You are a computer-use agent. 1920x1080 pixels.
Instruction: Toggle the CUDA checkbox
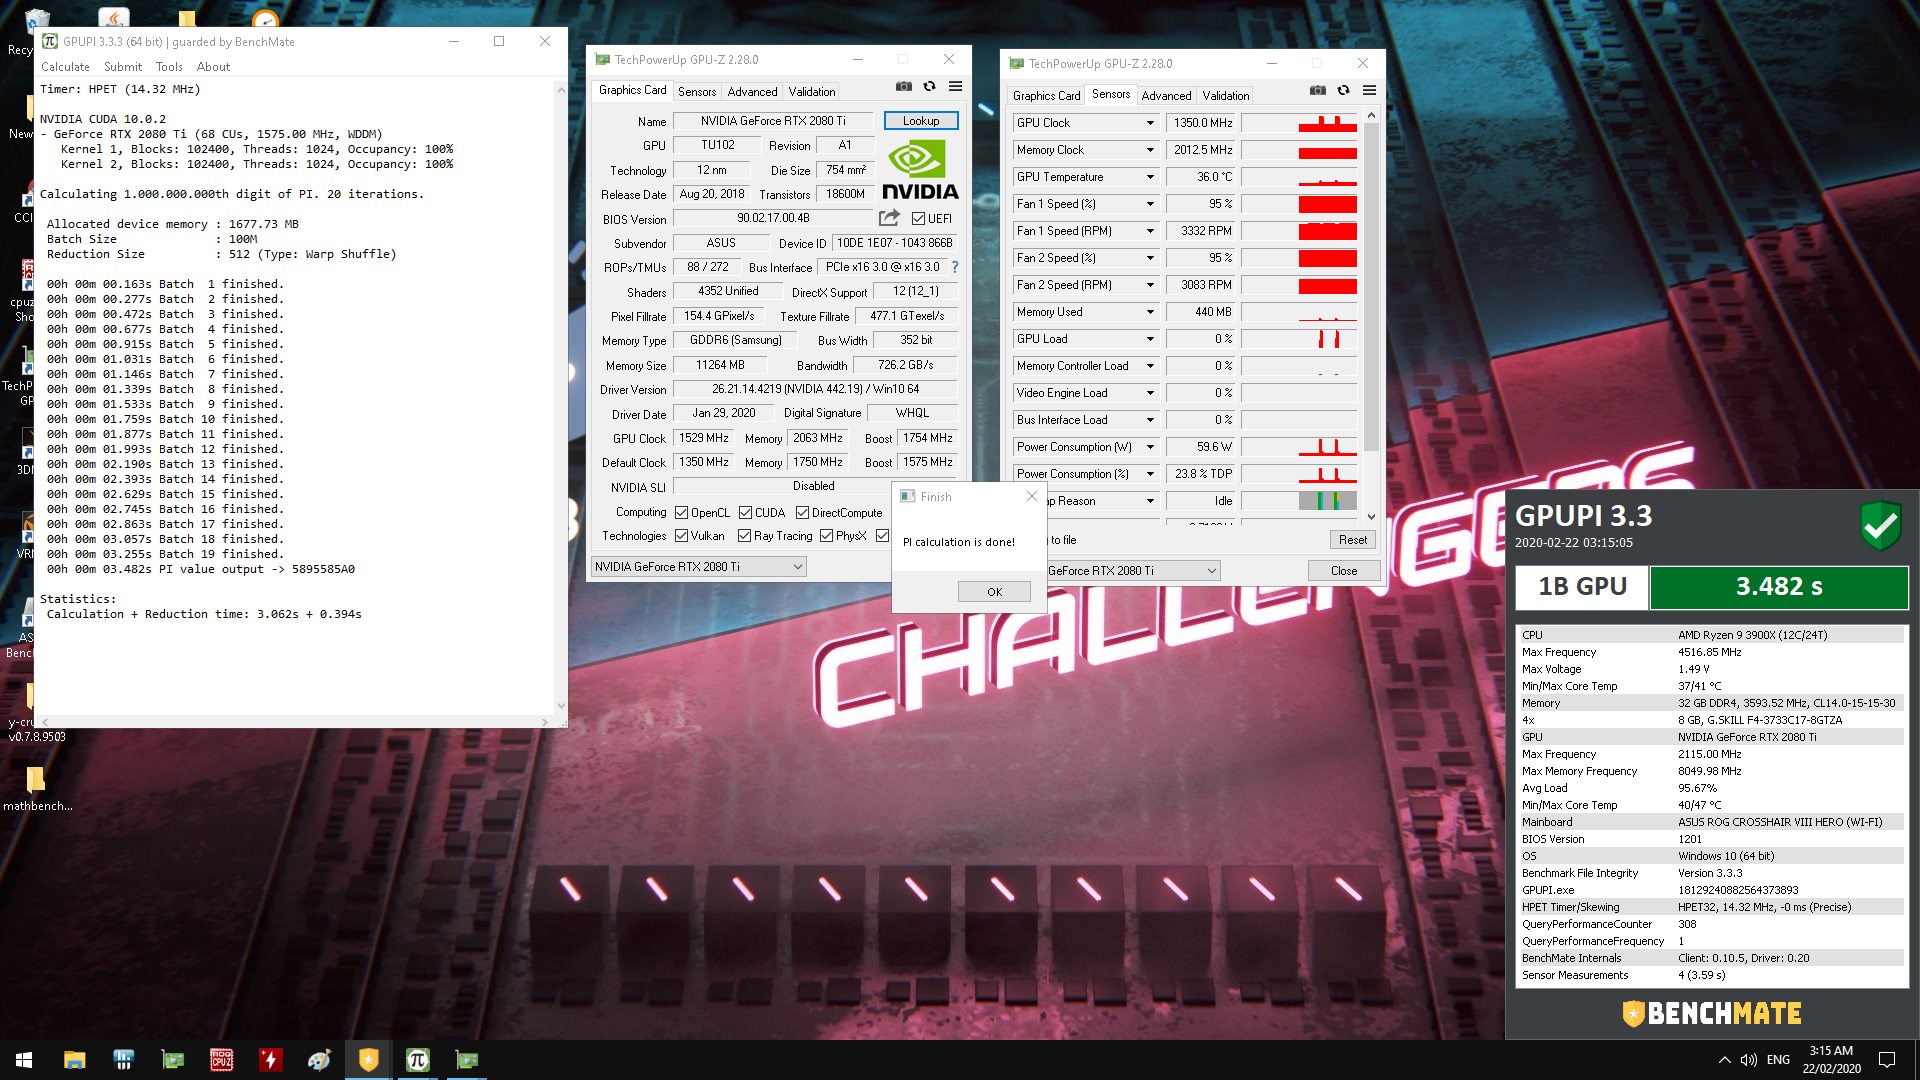(x=745, y=513)
